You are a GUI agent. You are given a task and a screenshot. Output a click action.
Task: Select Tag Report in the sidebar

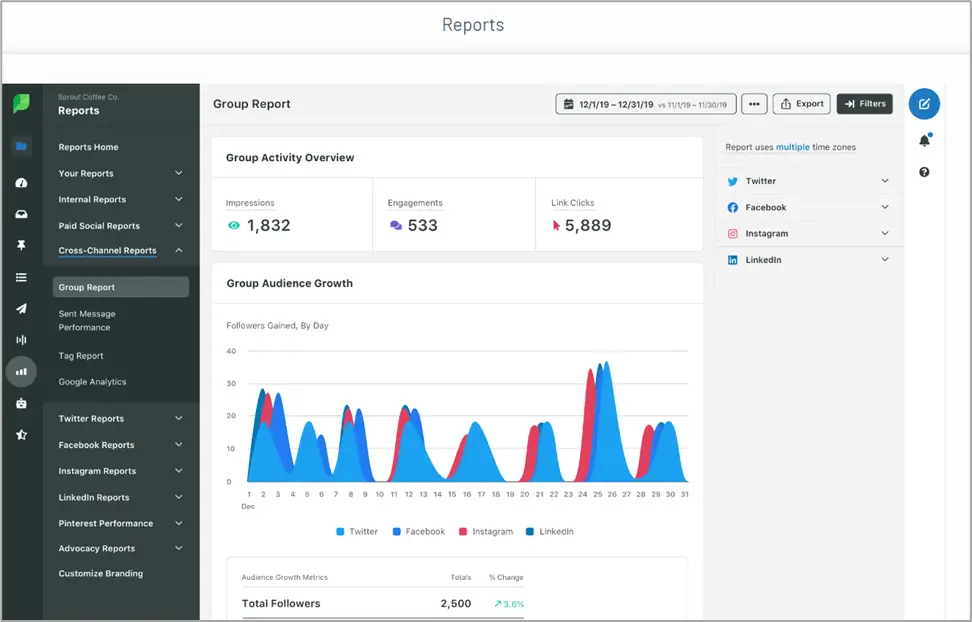point(81,356)
